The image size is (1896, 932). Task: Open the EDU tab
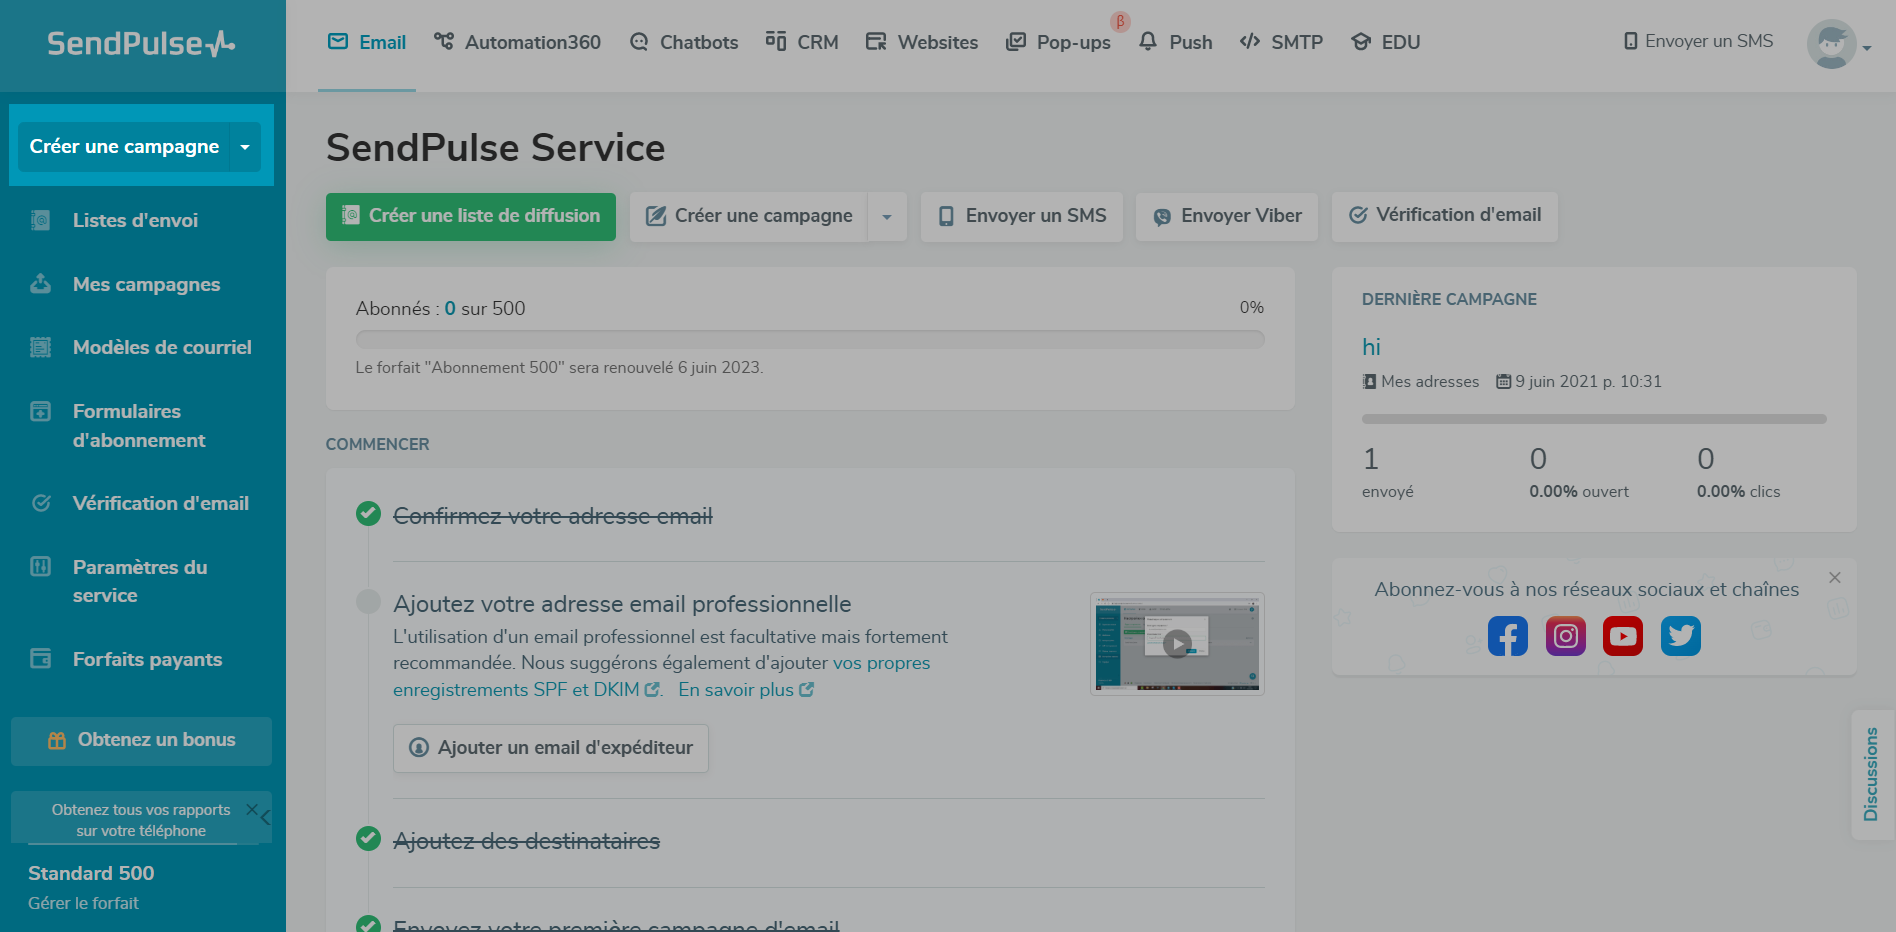pos(1385,42)
